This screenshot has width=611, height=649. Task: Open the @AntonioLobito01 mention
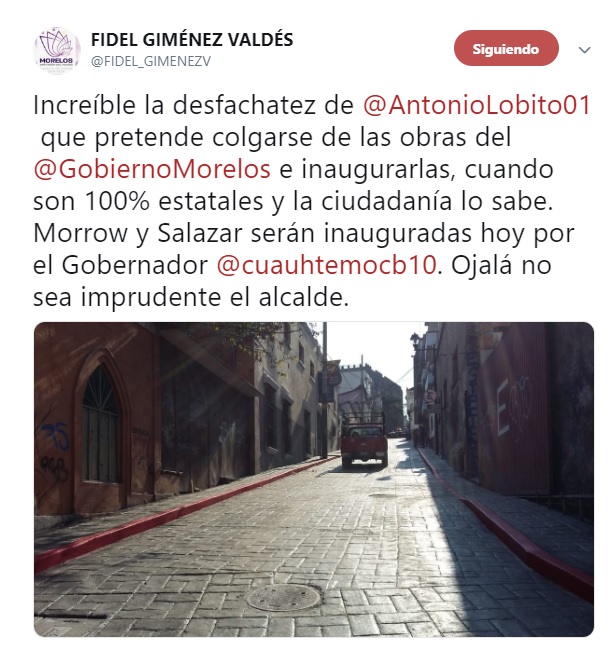coord(476,106)
